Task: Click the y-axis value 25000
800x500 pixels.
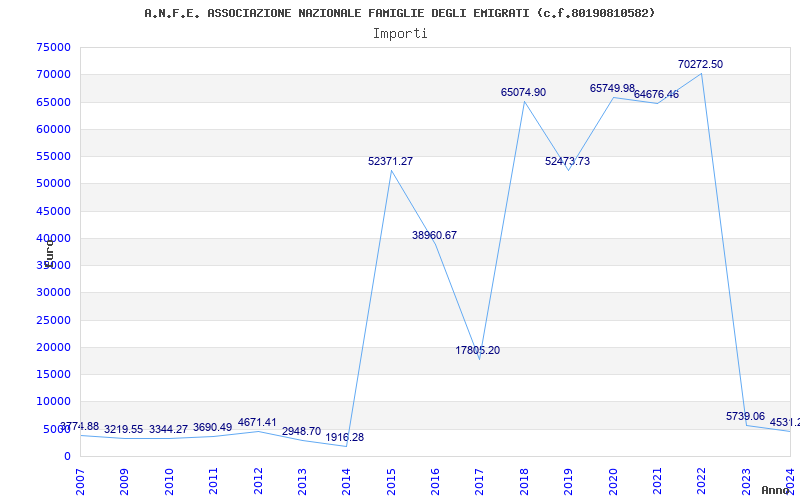Action: click(x=54, y=320)
